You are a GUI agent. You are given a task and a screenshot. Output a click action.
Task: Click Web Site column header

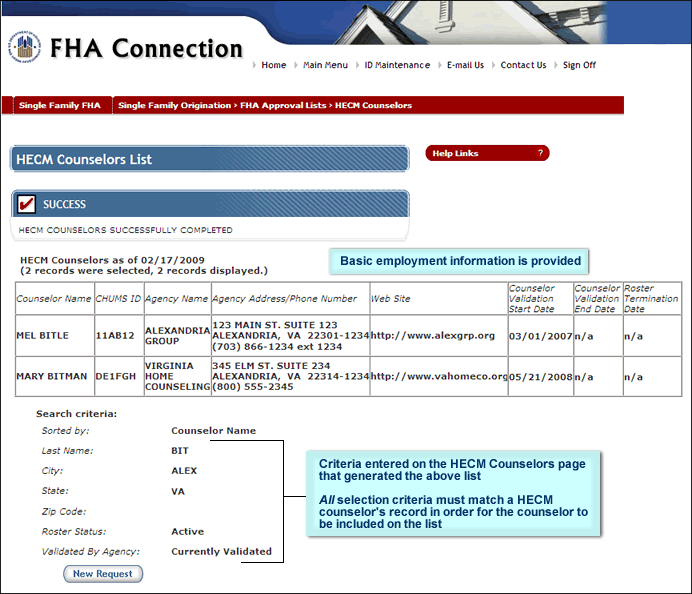click(x=391, y=298)
